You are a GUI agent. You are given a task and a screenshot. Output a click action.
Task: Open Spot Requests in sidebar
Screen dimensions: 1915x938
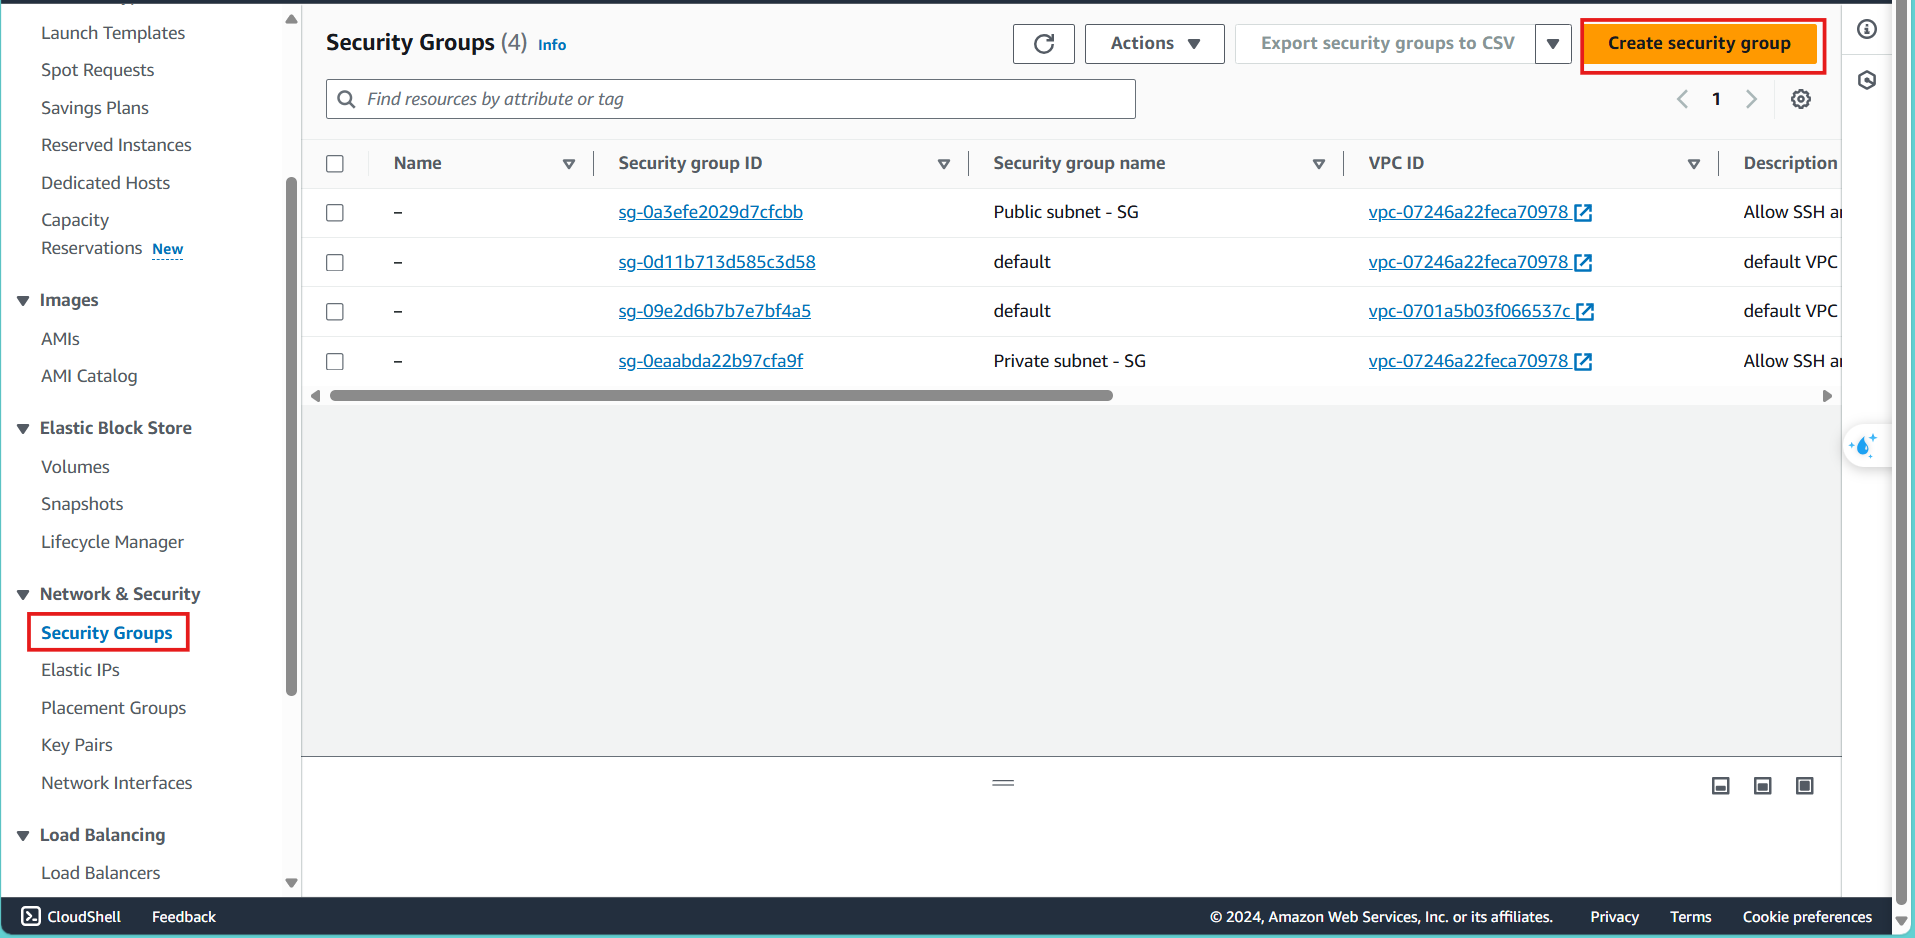(97, 70)
